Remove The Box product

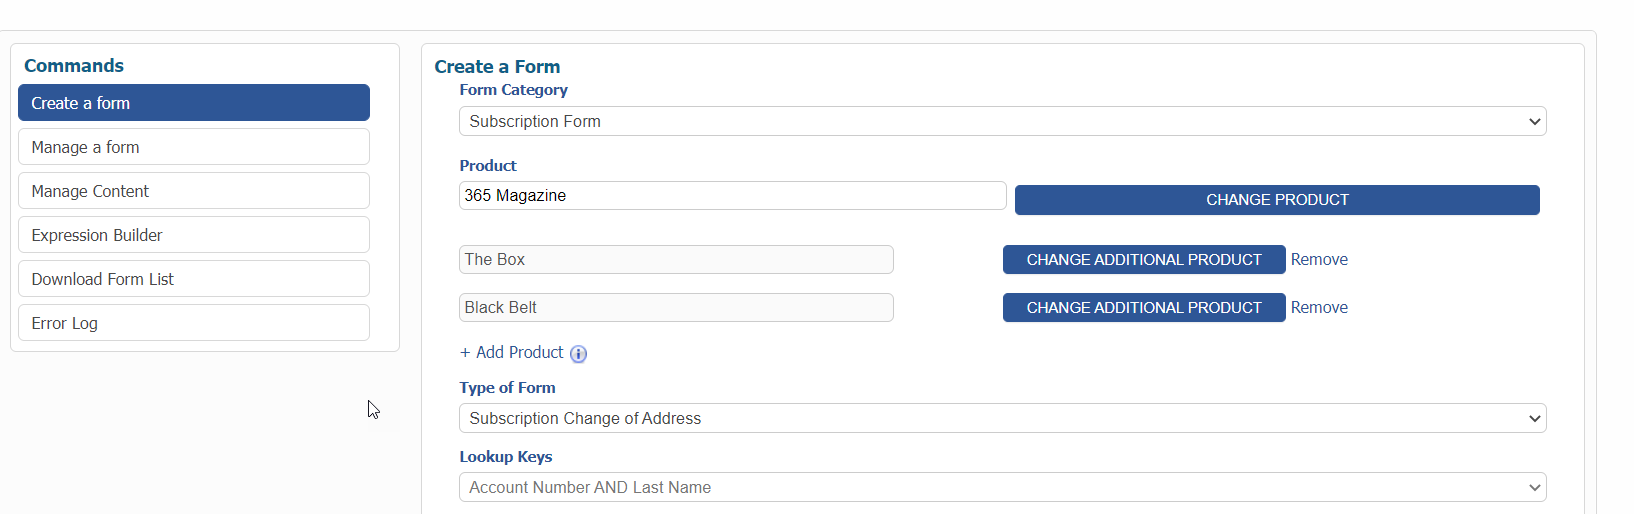click(1319, 260)
